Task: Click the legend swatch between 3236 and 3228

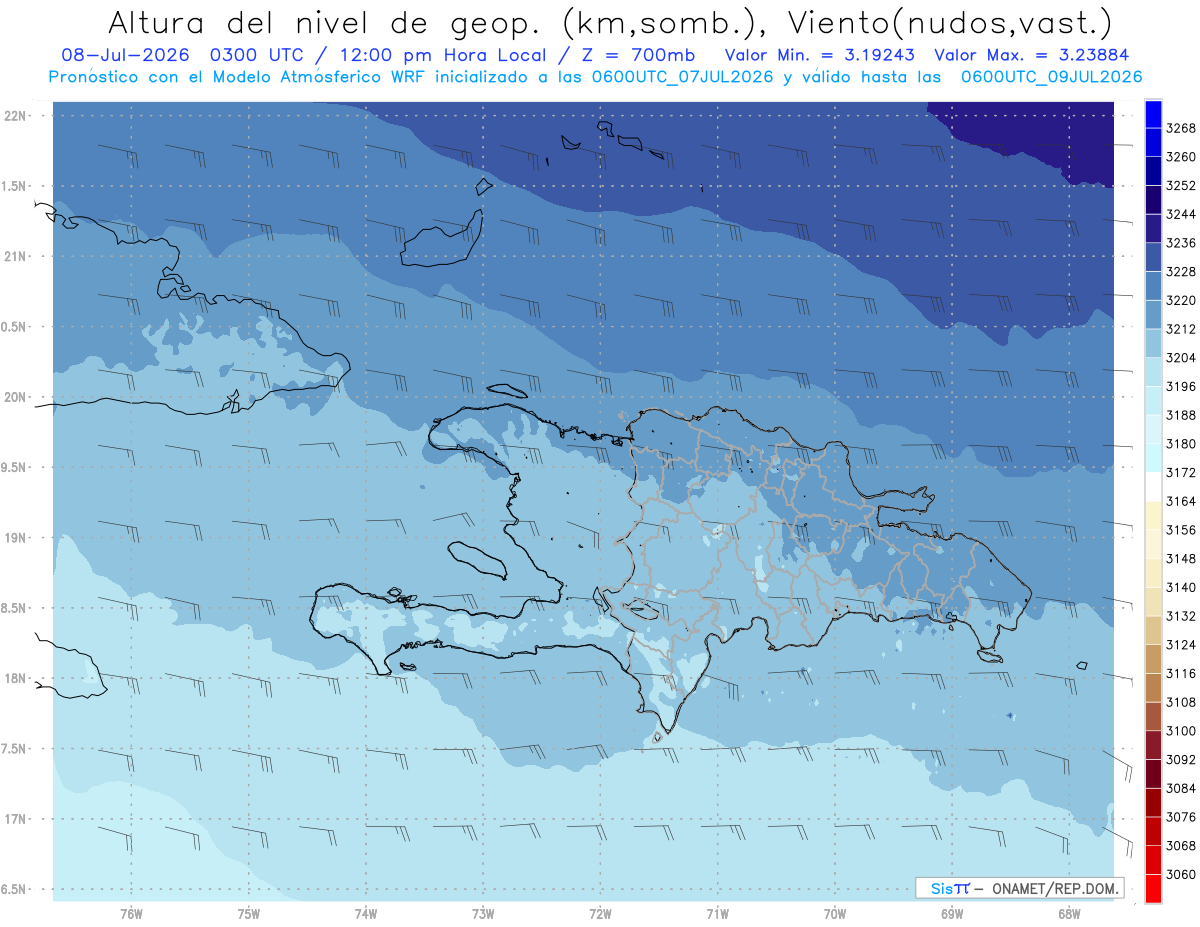Action: [x=1152, y=257]
